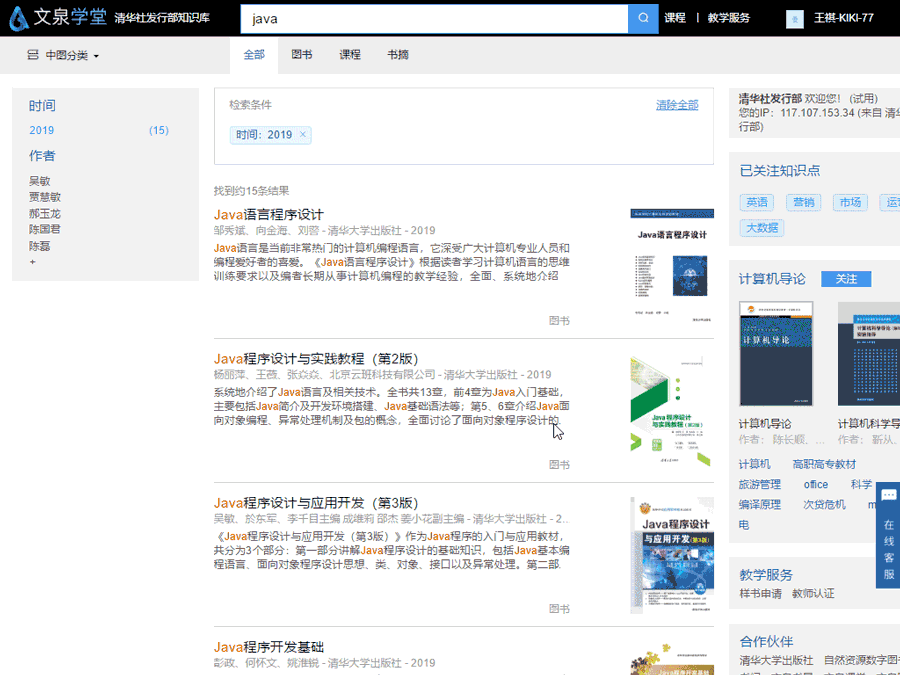Viewport: 900px width, 675px height.
Task: Open Java程序设计与应用开发 (第3版)
Action: [x=316, y=503]
